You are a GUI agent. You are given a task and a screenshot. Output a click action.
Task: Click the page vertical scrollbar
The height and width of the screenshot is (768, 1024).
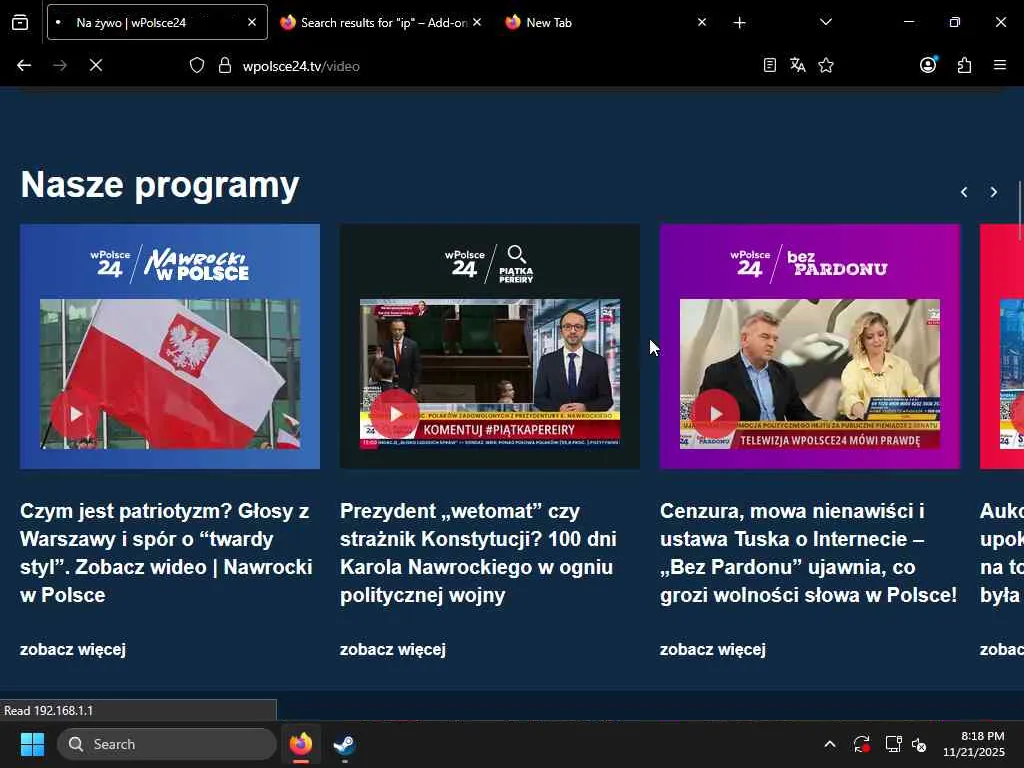(x=1020, y=209)
